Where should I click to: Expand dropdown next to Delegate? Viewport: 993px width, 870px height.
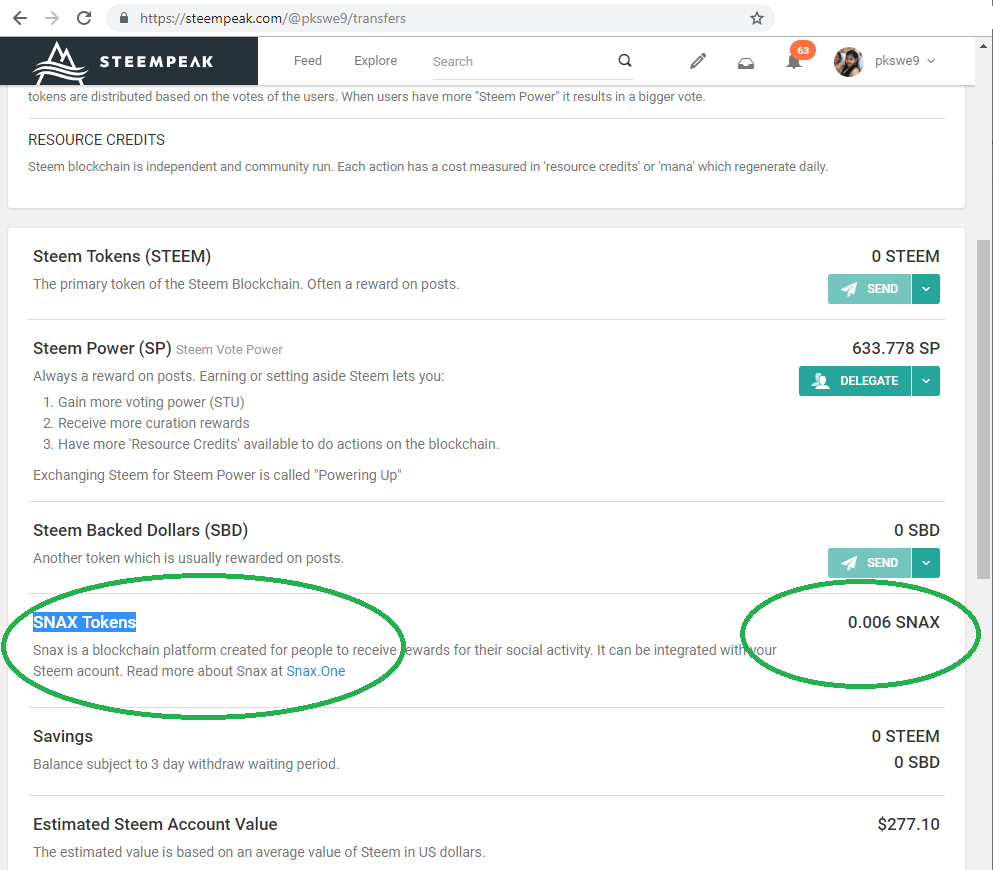926,381
